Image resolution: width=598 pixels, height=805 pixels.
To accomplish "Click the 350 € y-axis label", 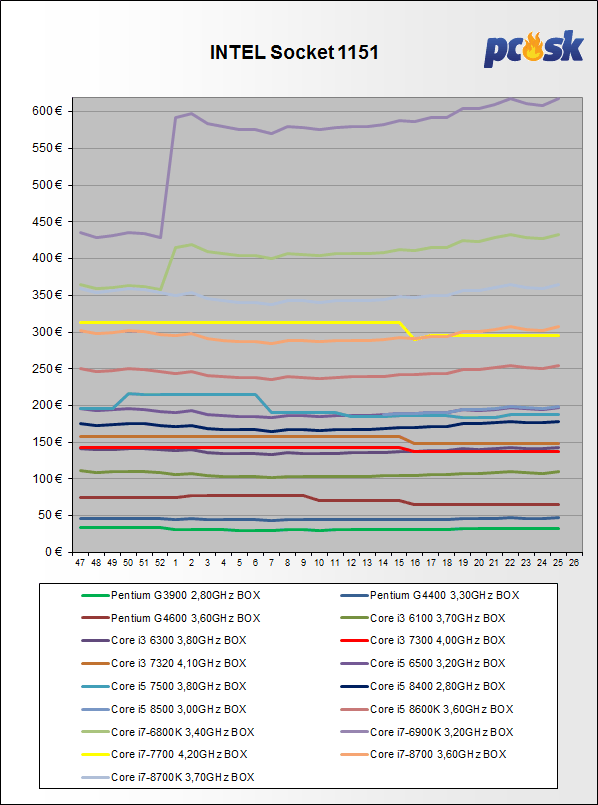I will click(47, 295).
